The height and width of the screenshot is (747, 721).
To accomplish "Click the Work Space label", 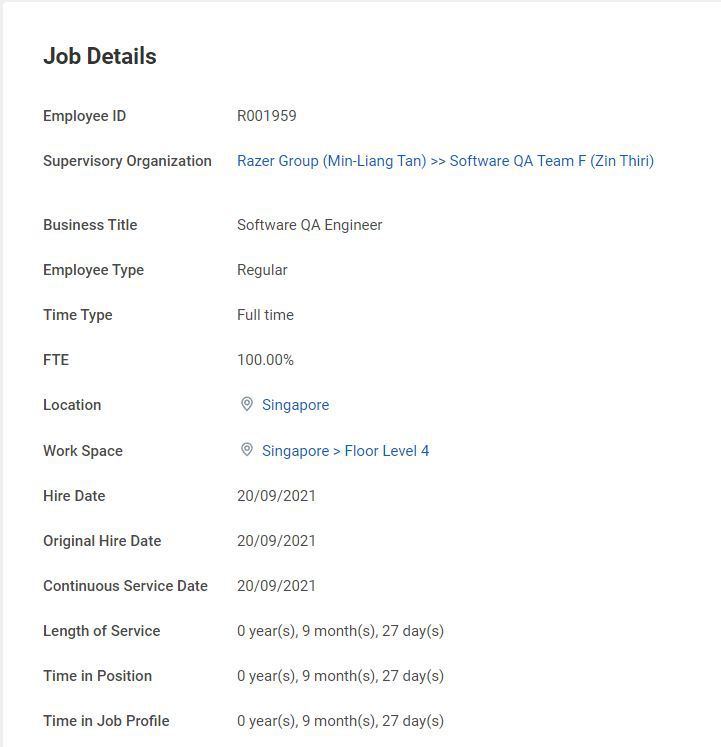I will (x=83, y=451).
